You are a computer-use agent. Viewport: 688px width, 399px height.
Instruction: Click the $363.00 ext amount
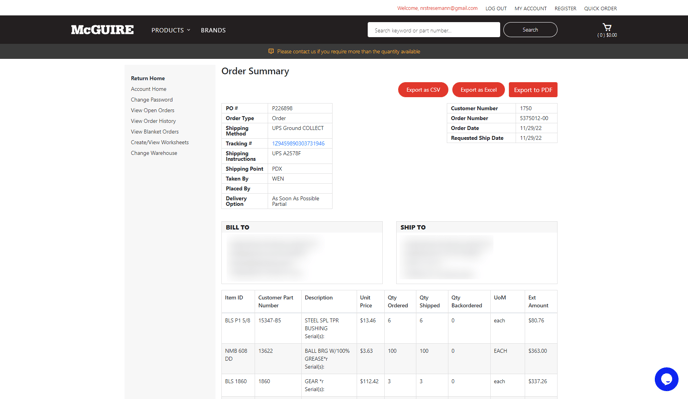point(538,351)
